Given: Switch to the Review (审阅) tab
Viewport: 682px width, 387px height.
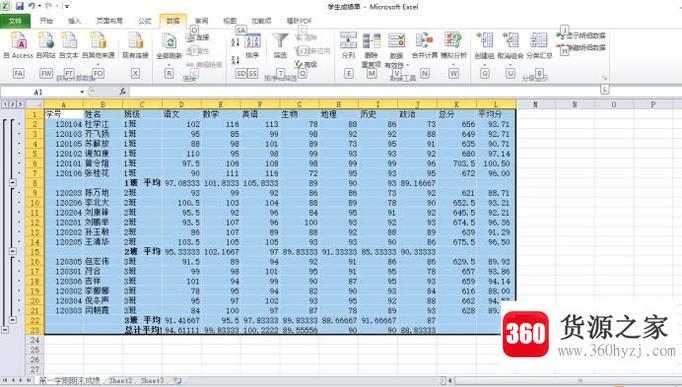Looking at the screenshot, I should [201, 20].
